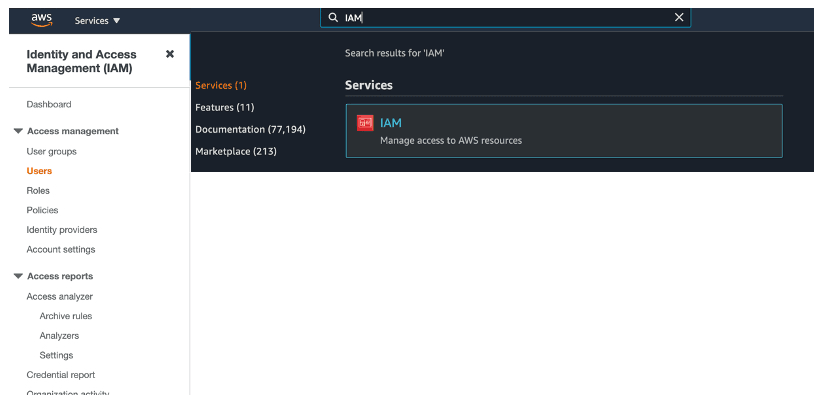This screenshot has width=821, height=395.
Task: Filter results by Services (1)
Action: pos(221,85)
